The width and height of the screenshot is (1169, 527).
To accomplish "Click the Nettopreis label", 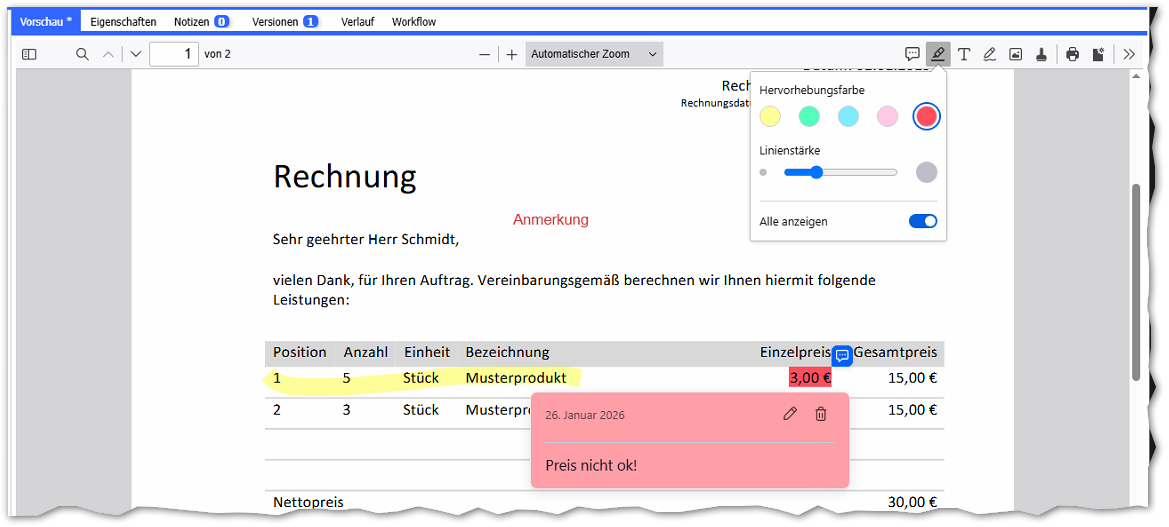I will tap(309, 503).
